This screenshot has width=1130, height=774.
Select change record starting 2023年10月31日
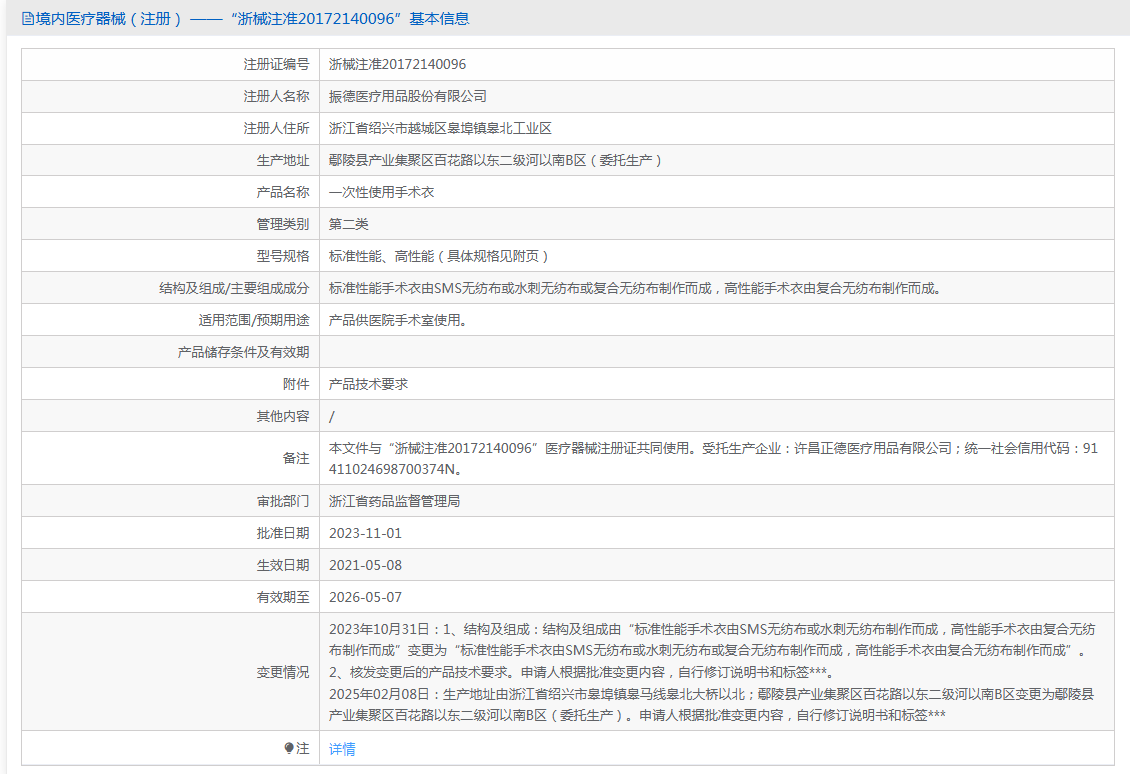712,651
